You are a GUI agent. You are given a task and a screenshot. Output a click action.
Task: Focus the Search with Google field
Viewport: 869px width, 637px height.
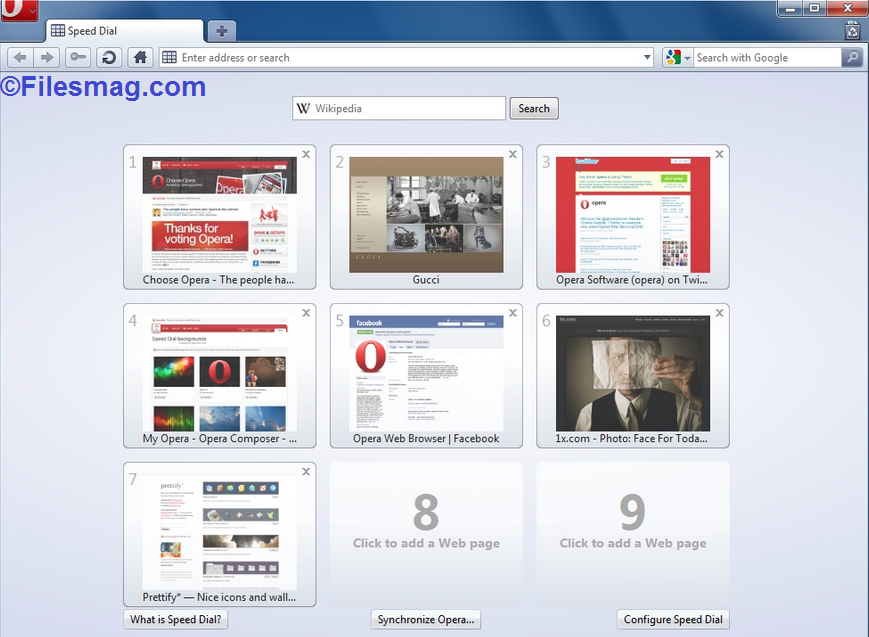click(767, 57)
